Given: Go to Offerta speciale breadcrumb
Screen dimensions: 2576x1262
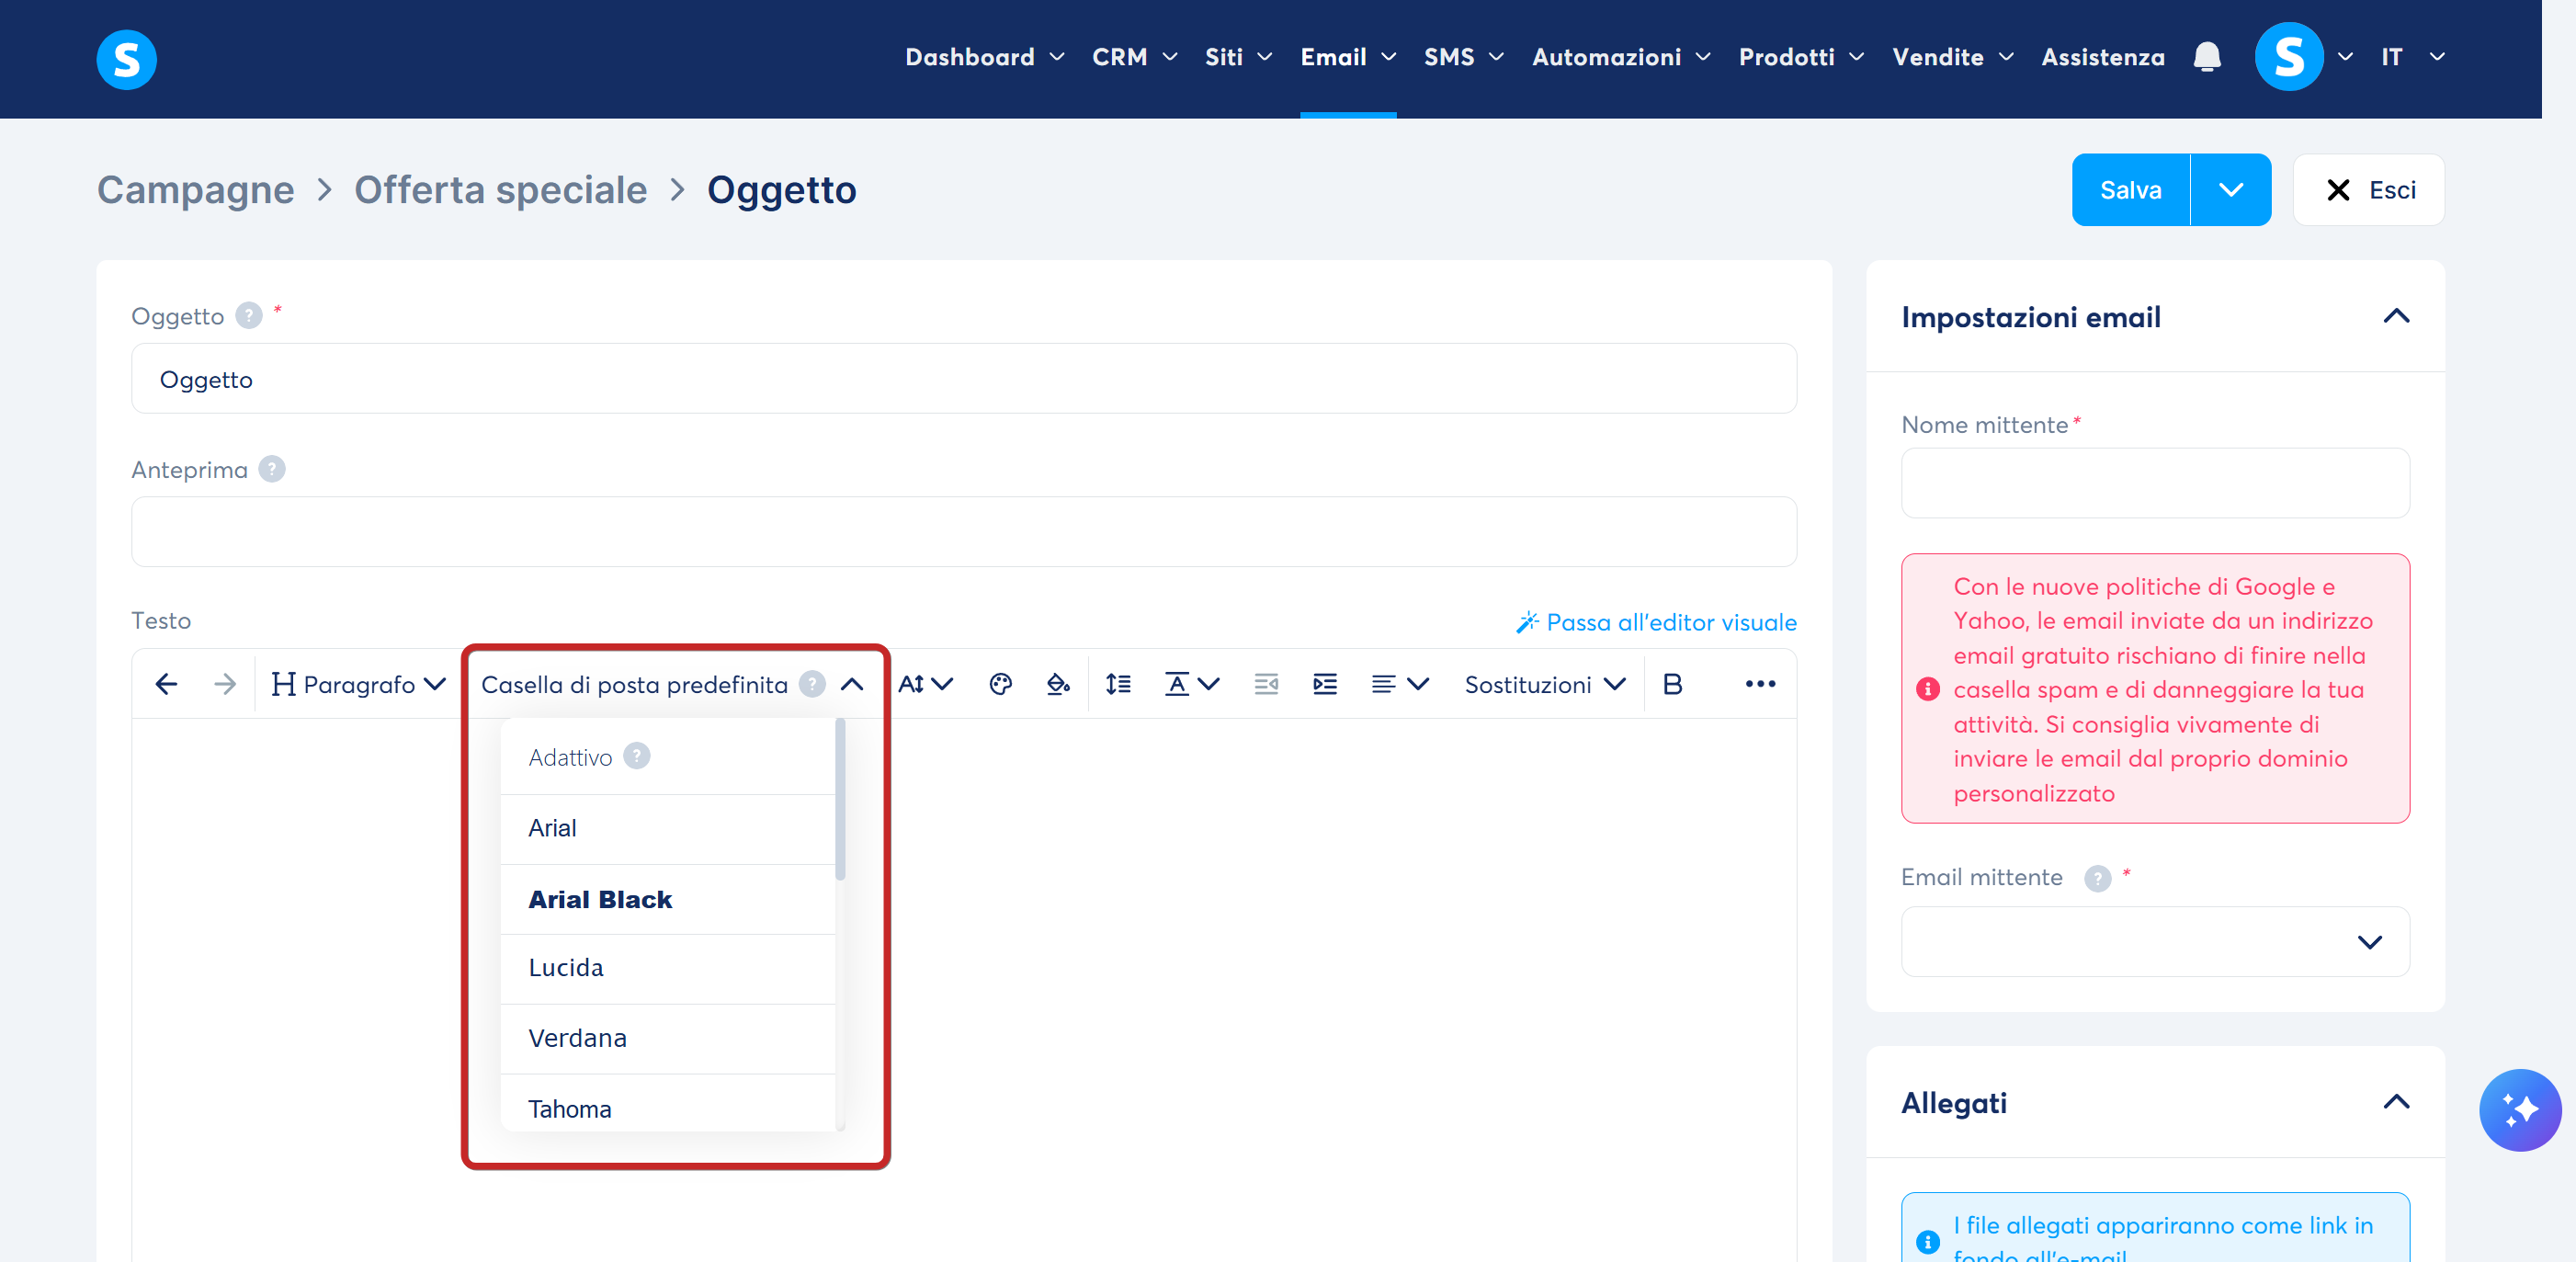Looking at the screenshot, I should [x=500, y=189].
